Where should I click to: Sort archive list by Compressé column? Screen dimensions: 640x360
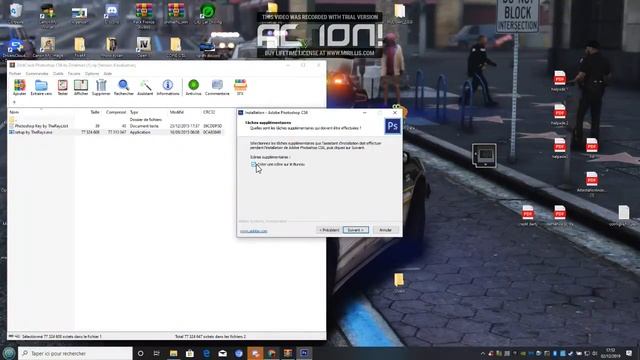pos(115,112)
